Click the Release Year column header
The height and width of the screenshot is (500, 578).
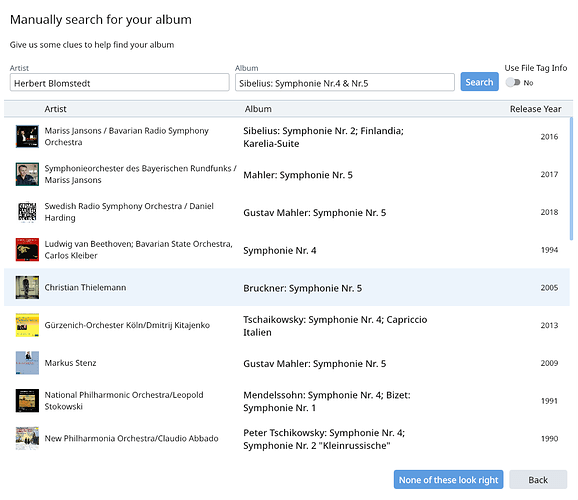click(x=535, y=109)
